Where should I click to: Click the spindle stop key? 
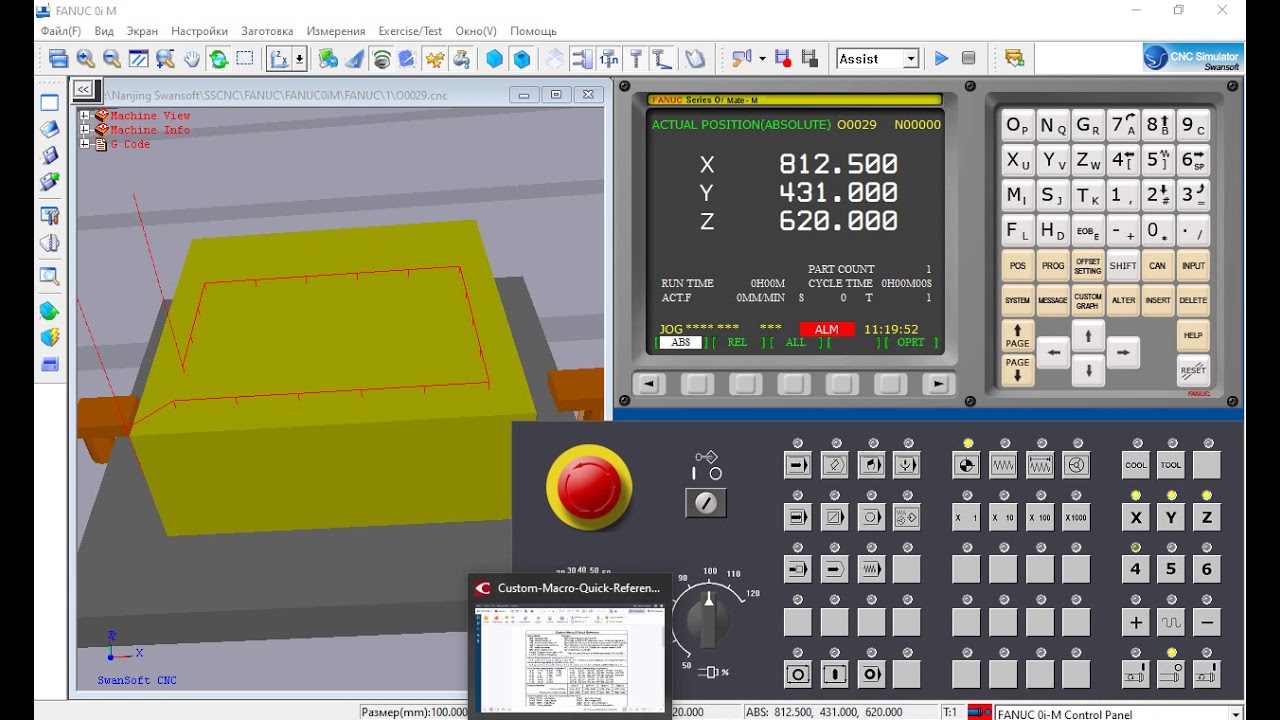1171,675
